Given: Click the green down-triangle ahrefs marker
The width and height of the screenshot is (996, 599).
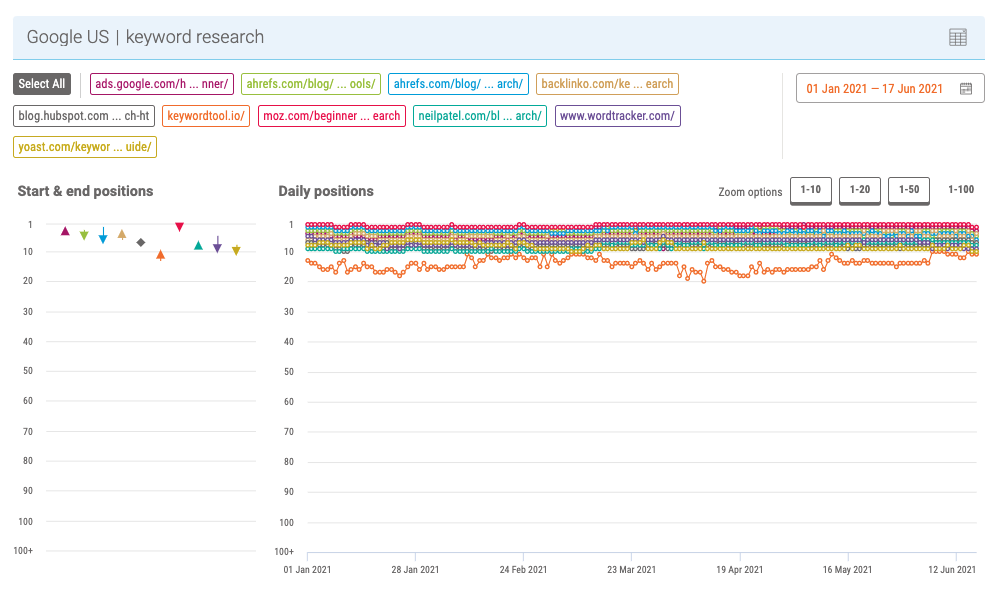Looking at the screenshot, I should point(84,236).
